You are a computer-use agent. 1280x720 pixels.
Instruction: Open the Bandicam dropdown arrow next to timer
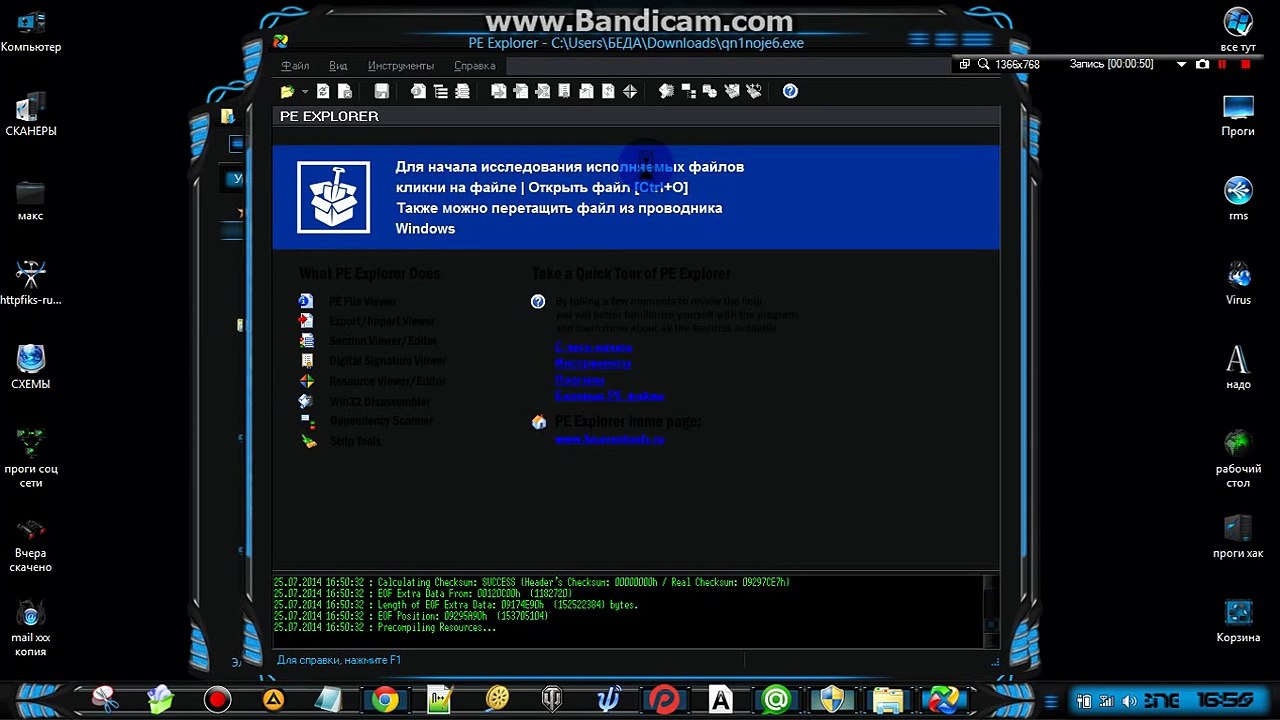[1181, 64]
